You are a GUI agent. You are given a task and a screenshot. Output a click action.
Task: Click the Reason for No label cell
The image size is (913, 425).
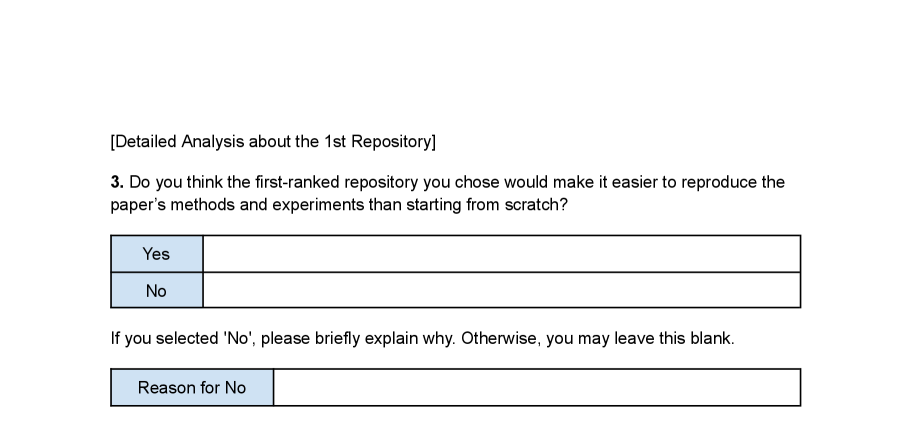pyautogui.click(x=192, y=388)
